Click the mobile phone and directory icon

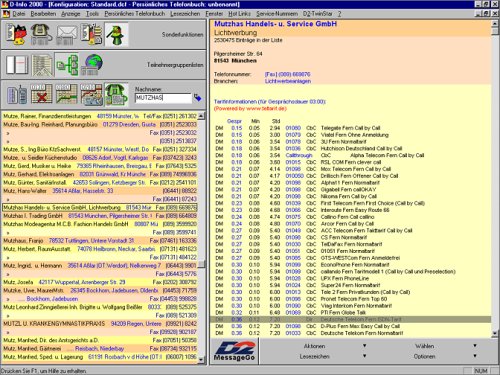pyautogui.click(x=17, y=94)
